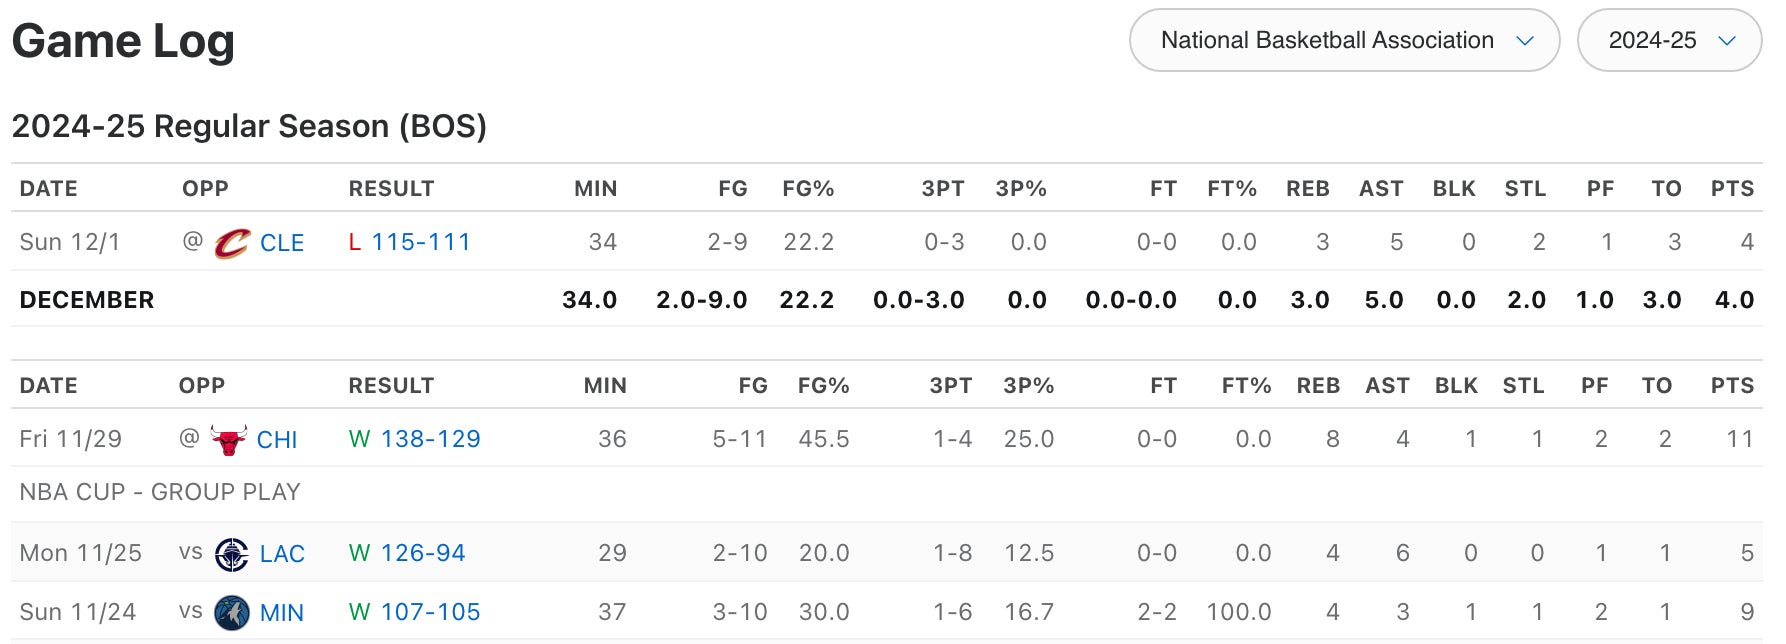1786x644 pixels.
Task: Open the 2024-25 season dropdown
Action: (1668, 41)
